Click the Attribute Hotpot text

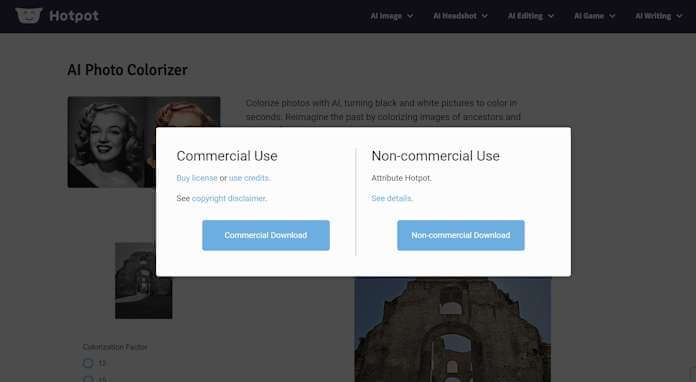tap(401, 178)
